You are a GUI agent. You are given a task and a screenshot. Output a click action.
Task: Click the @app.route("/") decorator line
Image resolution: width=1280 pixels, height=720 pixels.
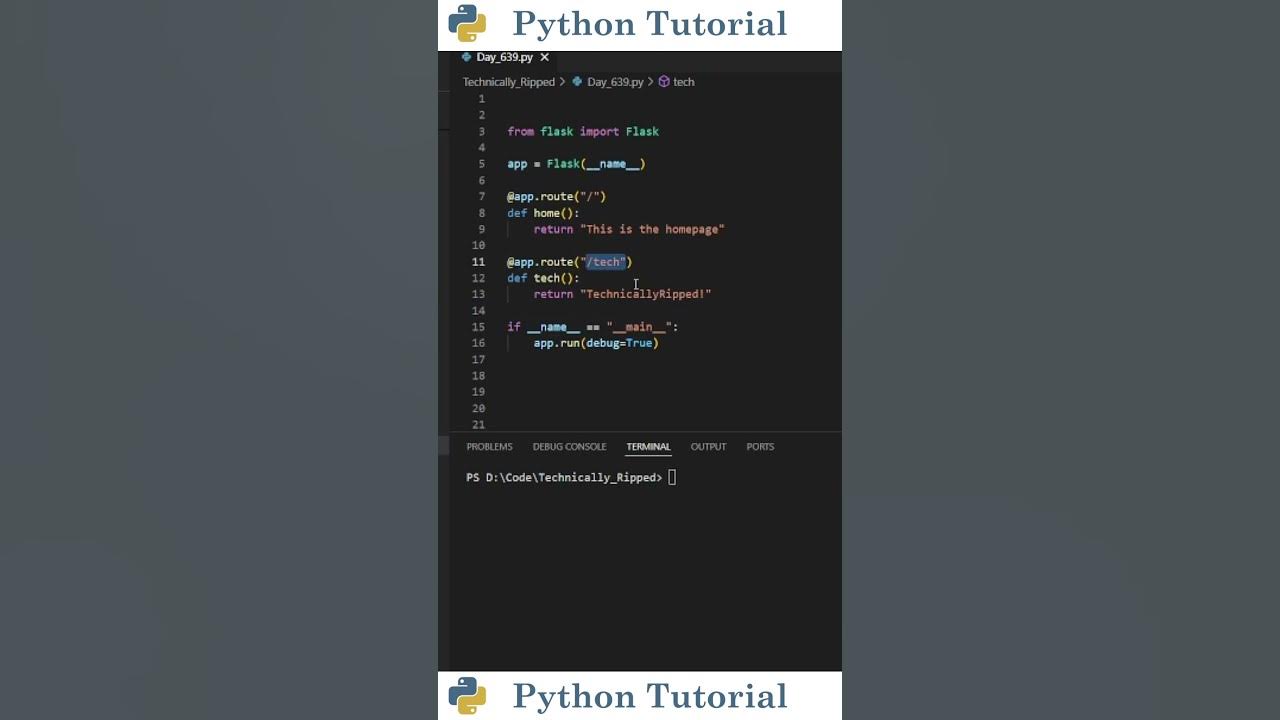556,197
